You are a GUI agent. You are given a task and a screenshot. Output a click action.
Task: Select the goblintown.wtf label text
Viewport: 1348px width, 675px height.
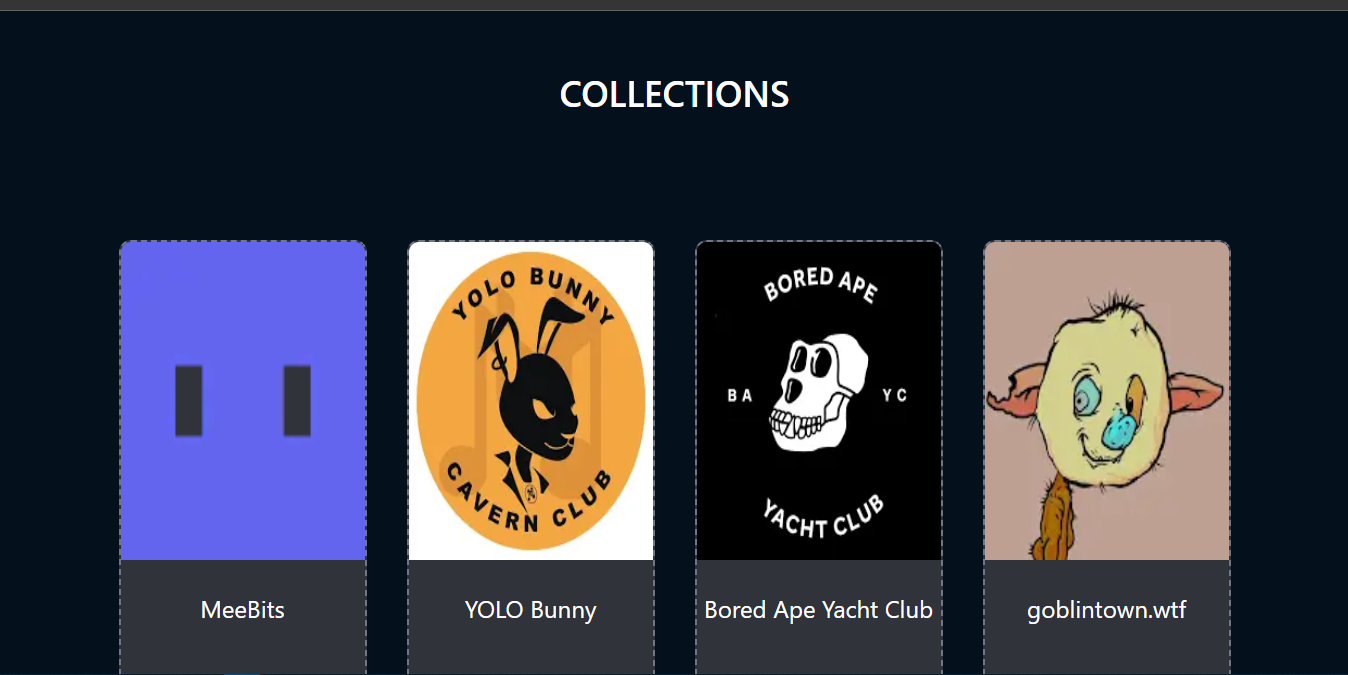(1107, 610)
